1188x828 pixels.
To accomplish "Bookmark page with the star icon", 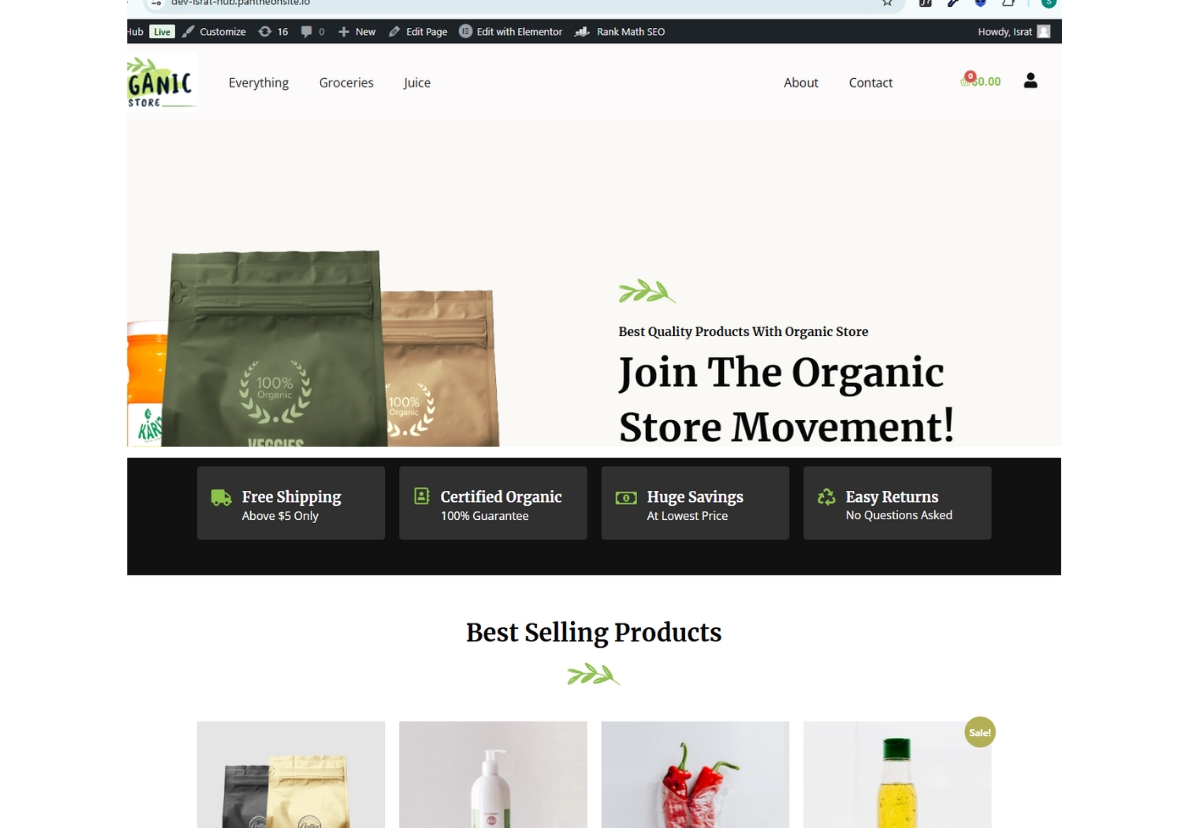I will pyautogui.click(x=886, y=3).
